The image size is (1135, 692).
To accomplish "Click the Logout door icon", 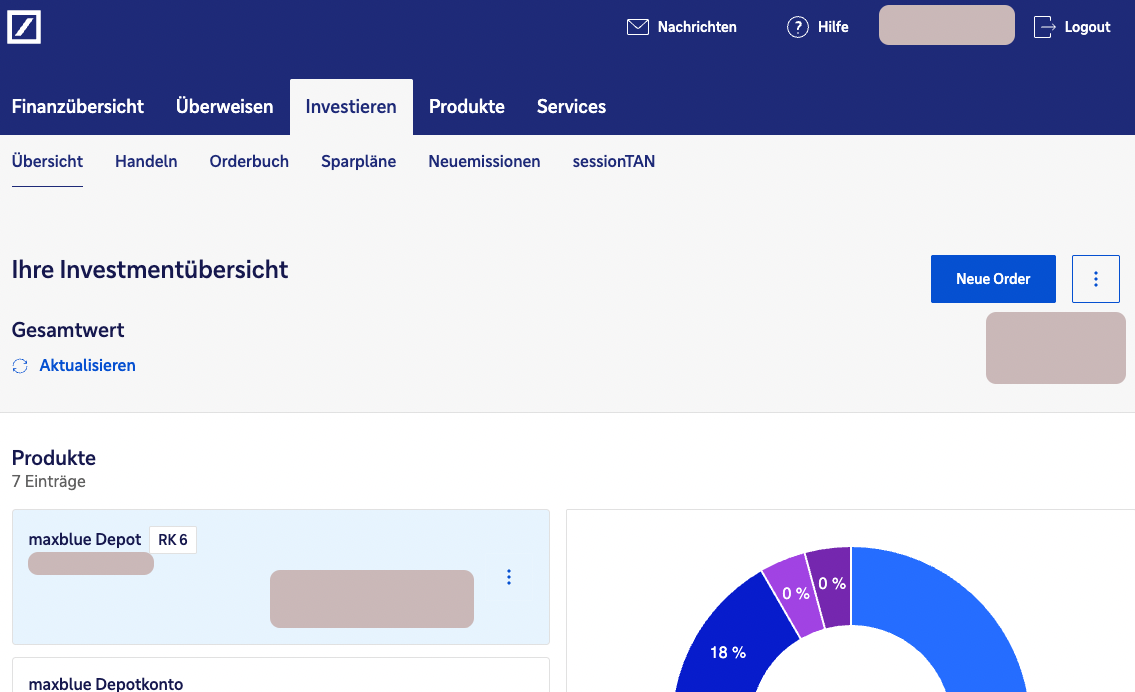I will tap(1045, 27).
